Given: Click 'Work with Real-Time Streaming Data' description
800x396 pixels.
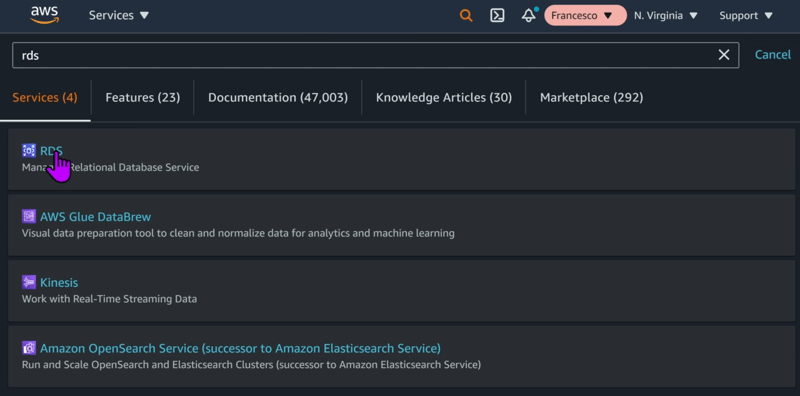Looking at the screenshot, I should pyautogui.click(x=109, y=299).
